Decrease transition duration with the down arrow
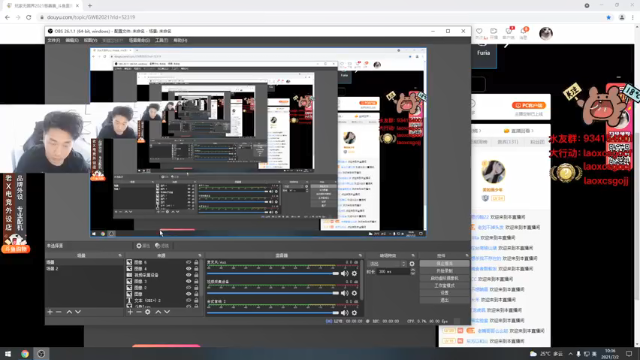 [x=413, y=273]
